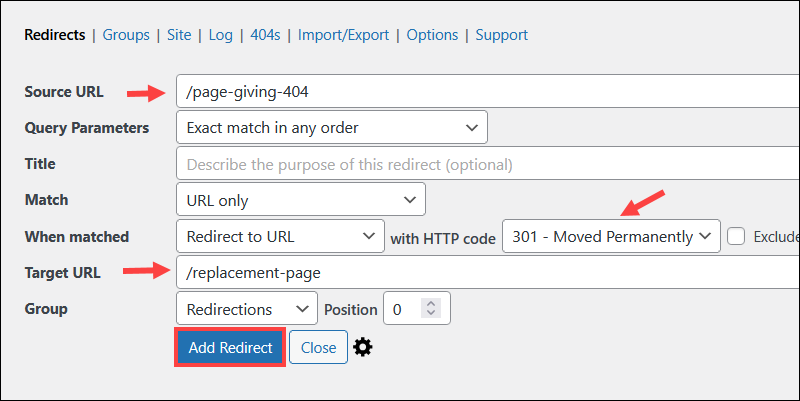Go to the Log tab
Image resolution: width=800 pixels, height=401 pixels.
pos(220,35)
